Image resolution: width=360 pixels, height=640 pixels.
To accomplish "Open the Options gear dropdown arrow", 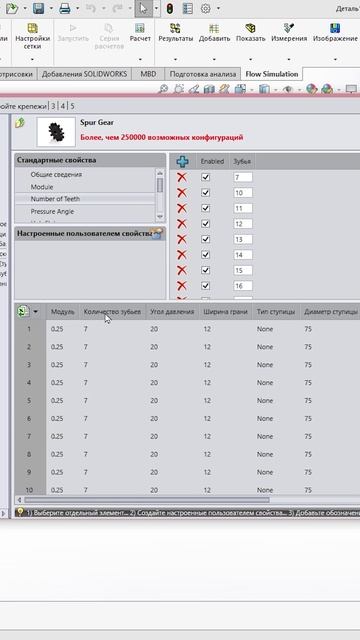I will click(218, 8).
